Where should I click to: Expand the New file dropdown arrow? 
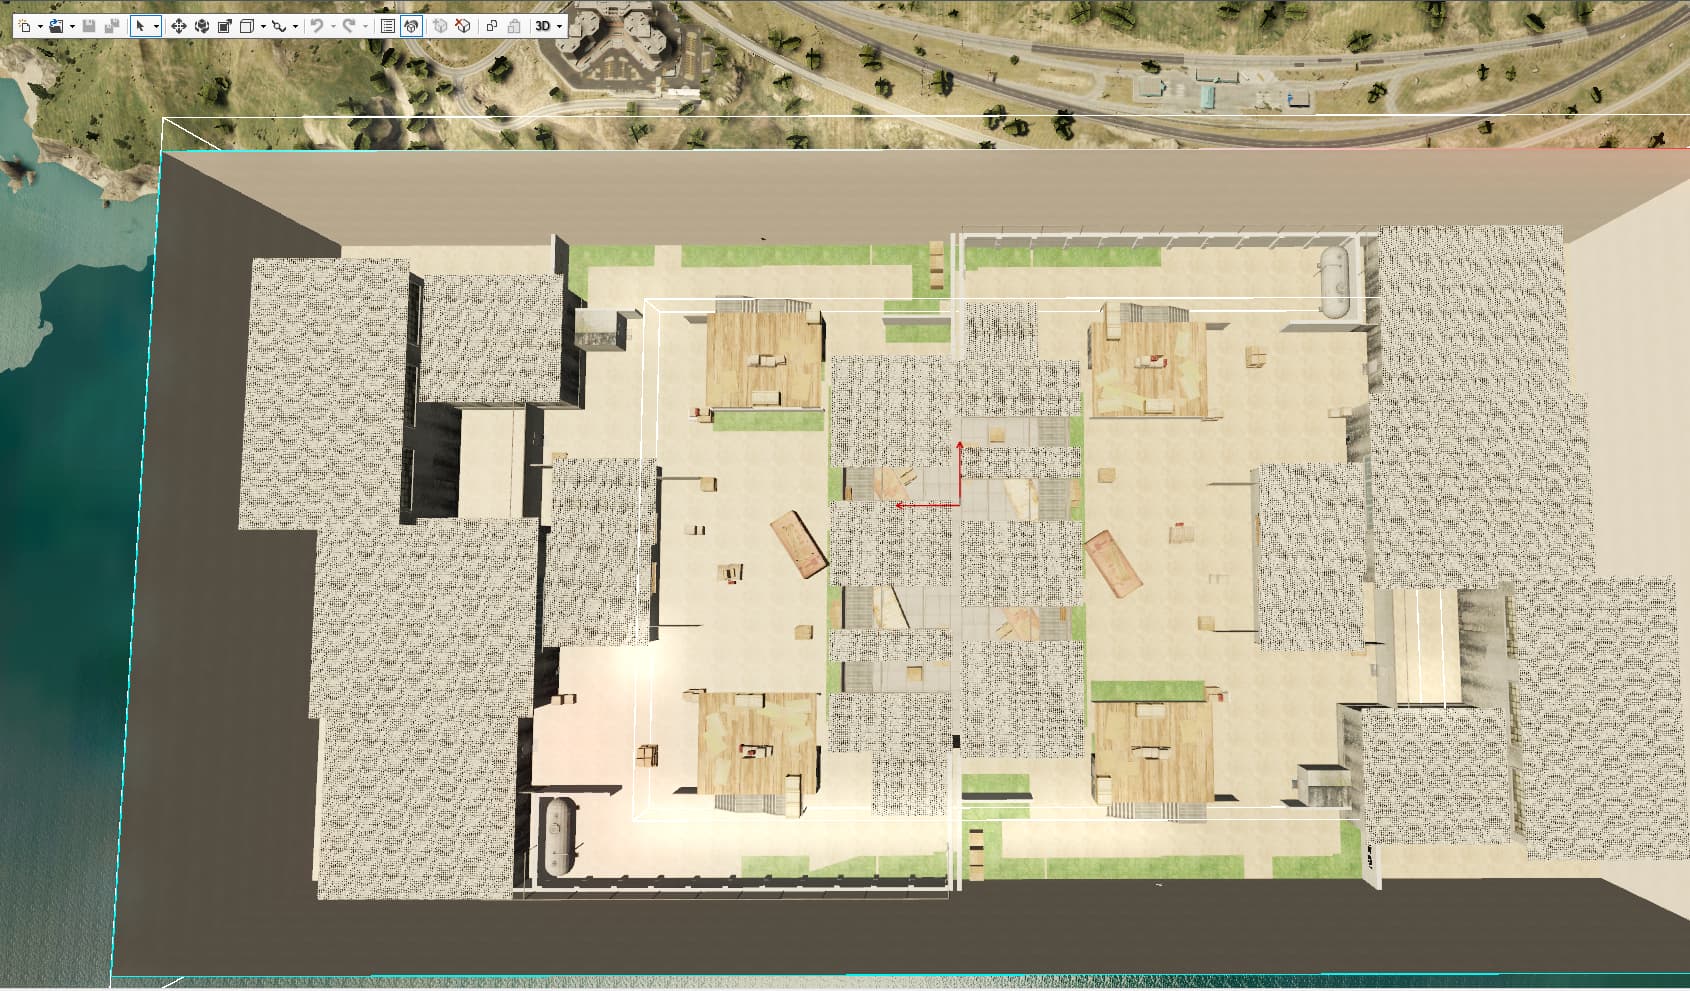pos(40,27)
